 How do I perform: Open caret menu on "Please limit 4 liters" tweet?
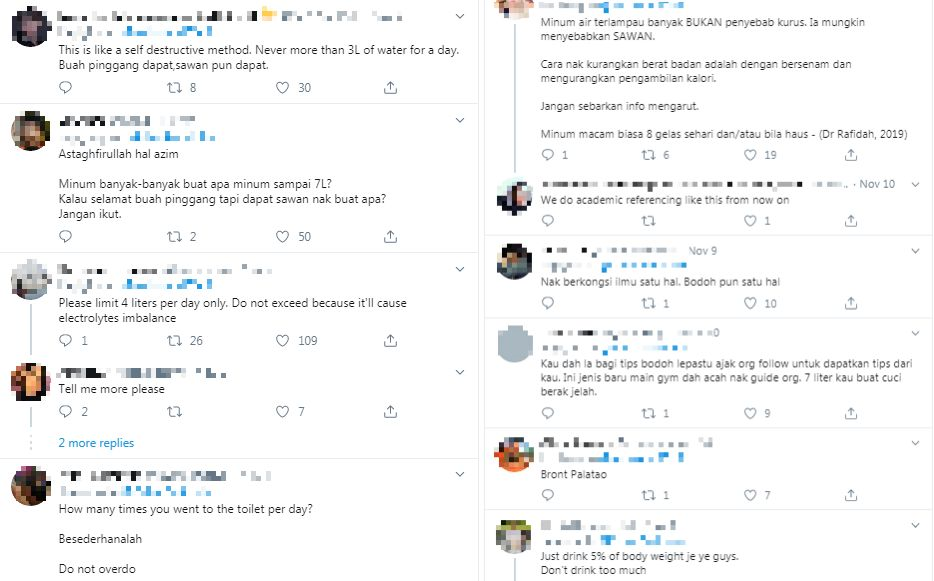pyautogui.click(x=460, y=270)
